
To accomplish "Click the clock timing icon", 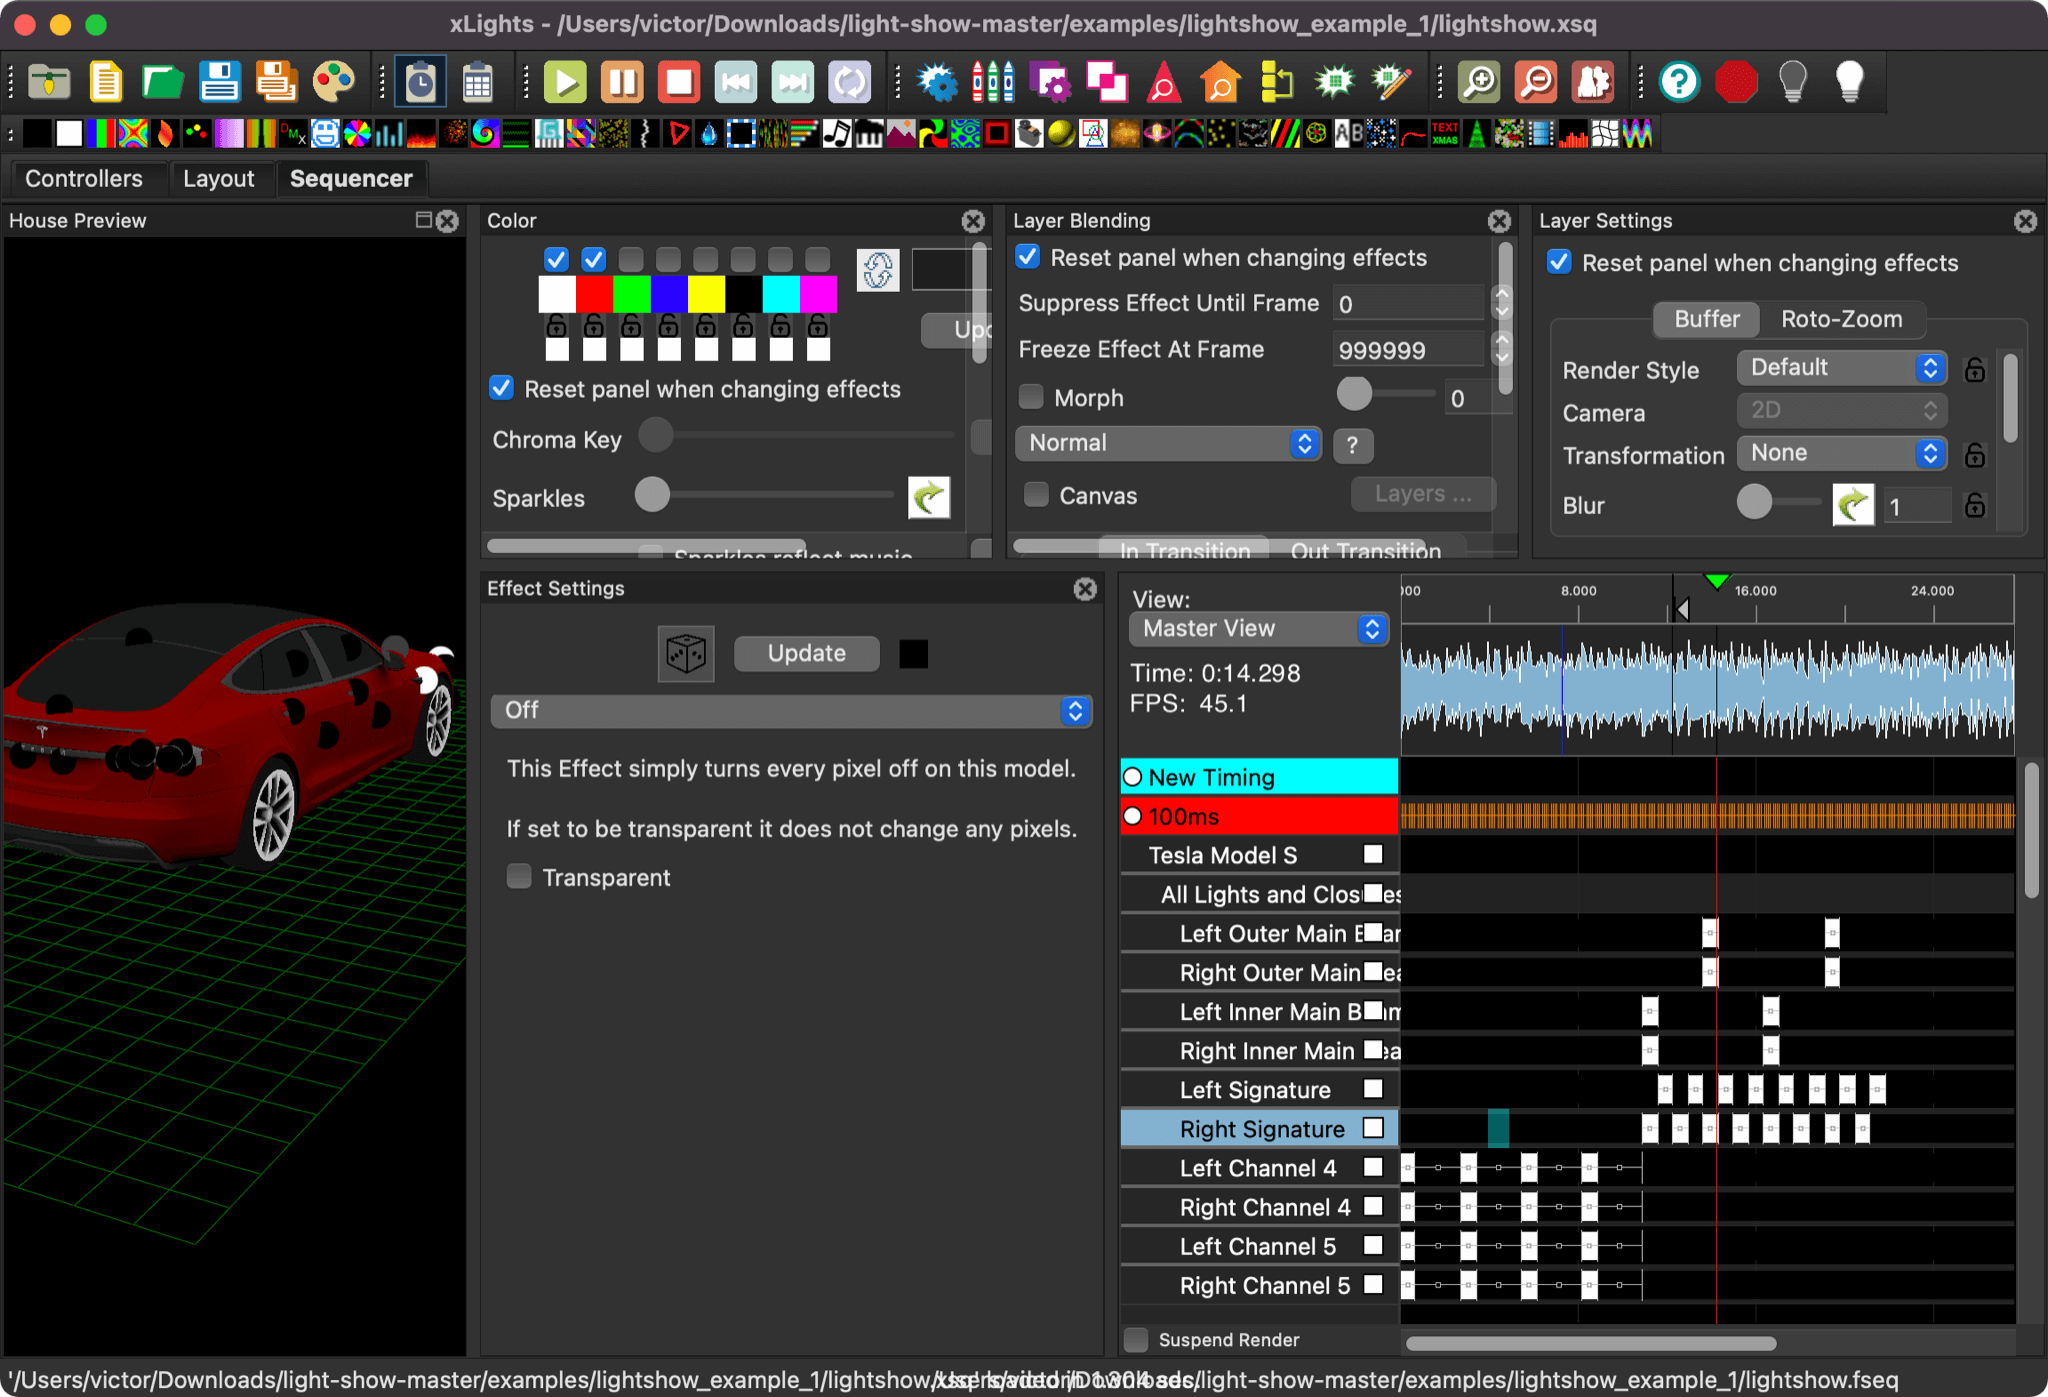I will click(x=421, y=82).
